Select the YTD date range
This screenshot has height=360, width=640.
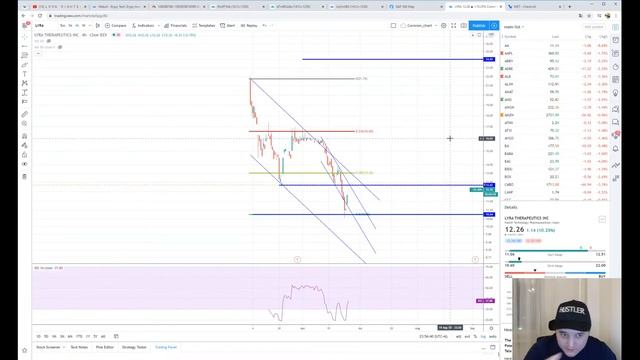(79, 336)
